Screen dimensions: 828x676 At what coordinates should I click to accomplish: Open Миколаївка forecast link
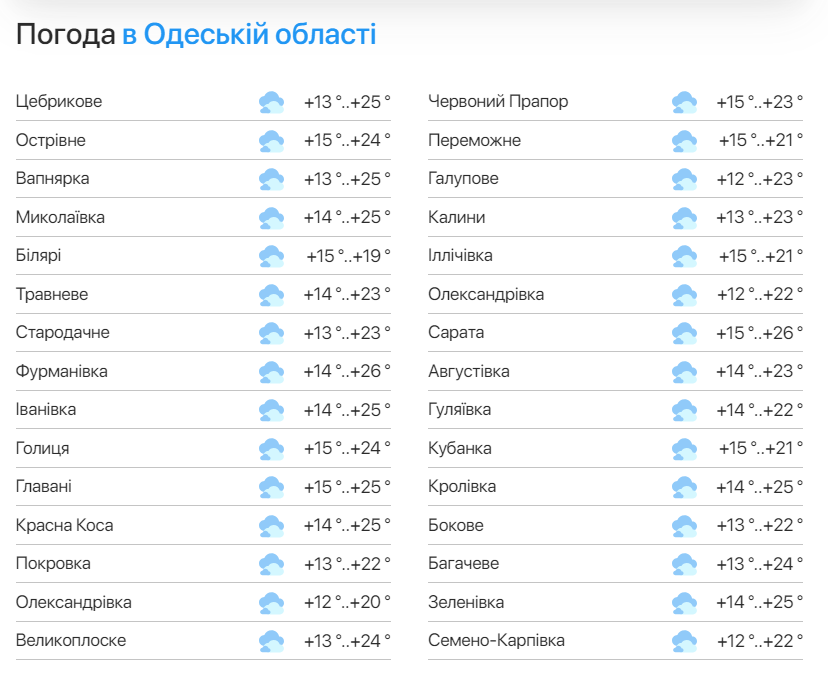(60, 217)
